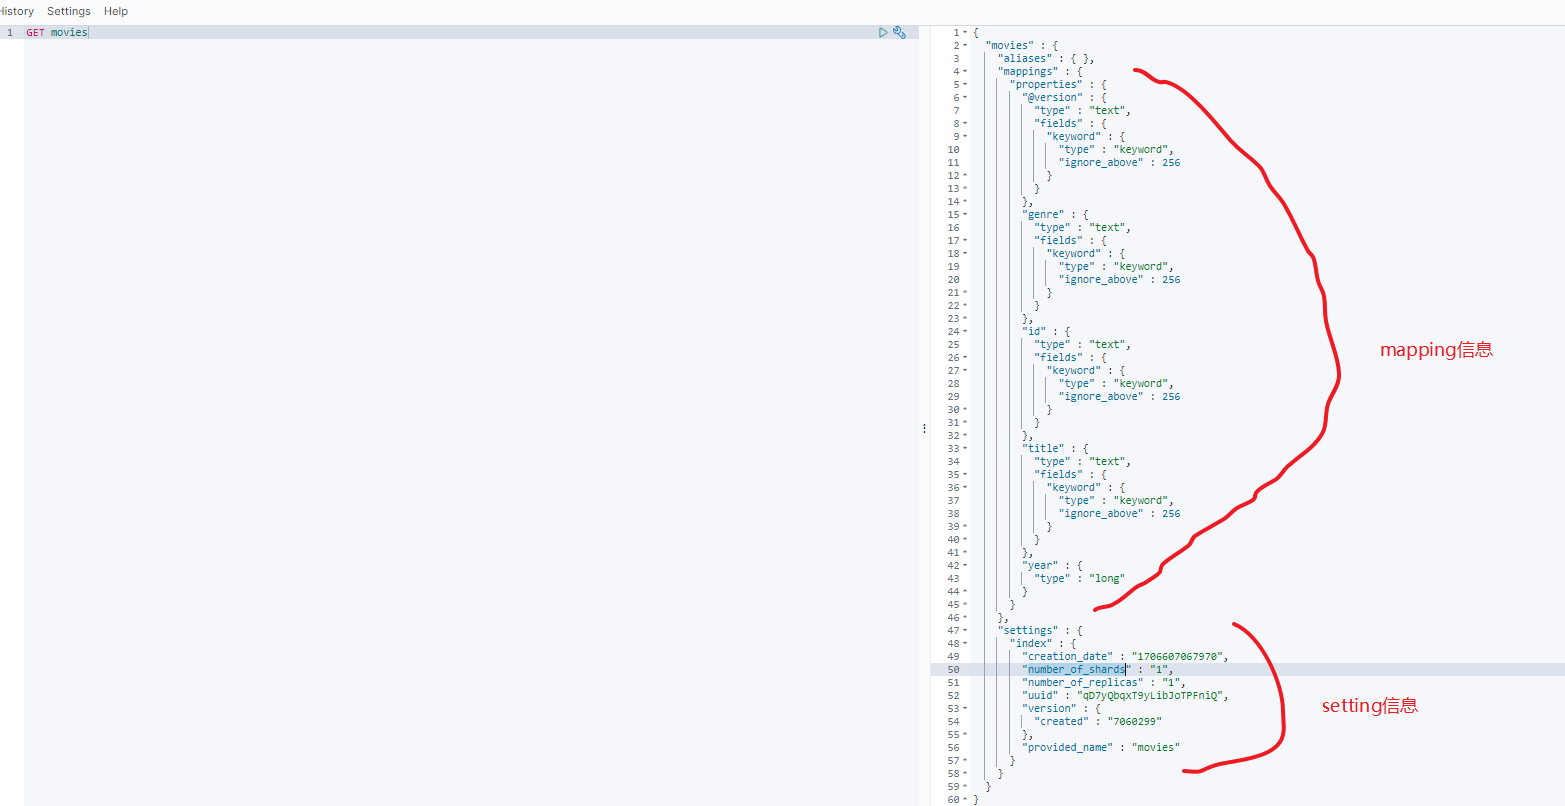Click the "settings" key text

click(x=1027, y=630)
